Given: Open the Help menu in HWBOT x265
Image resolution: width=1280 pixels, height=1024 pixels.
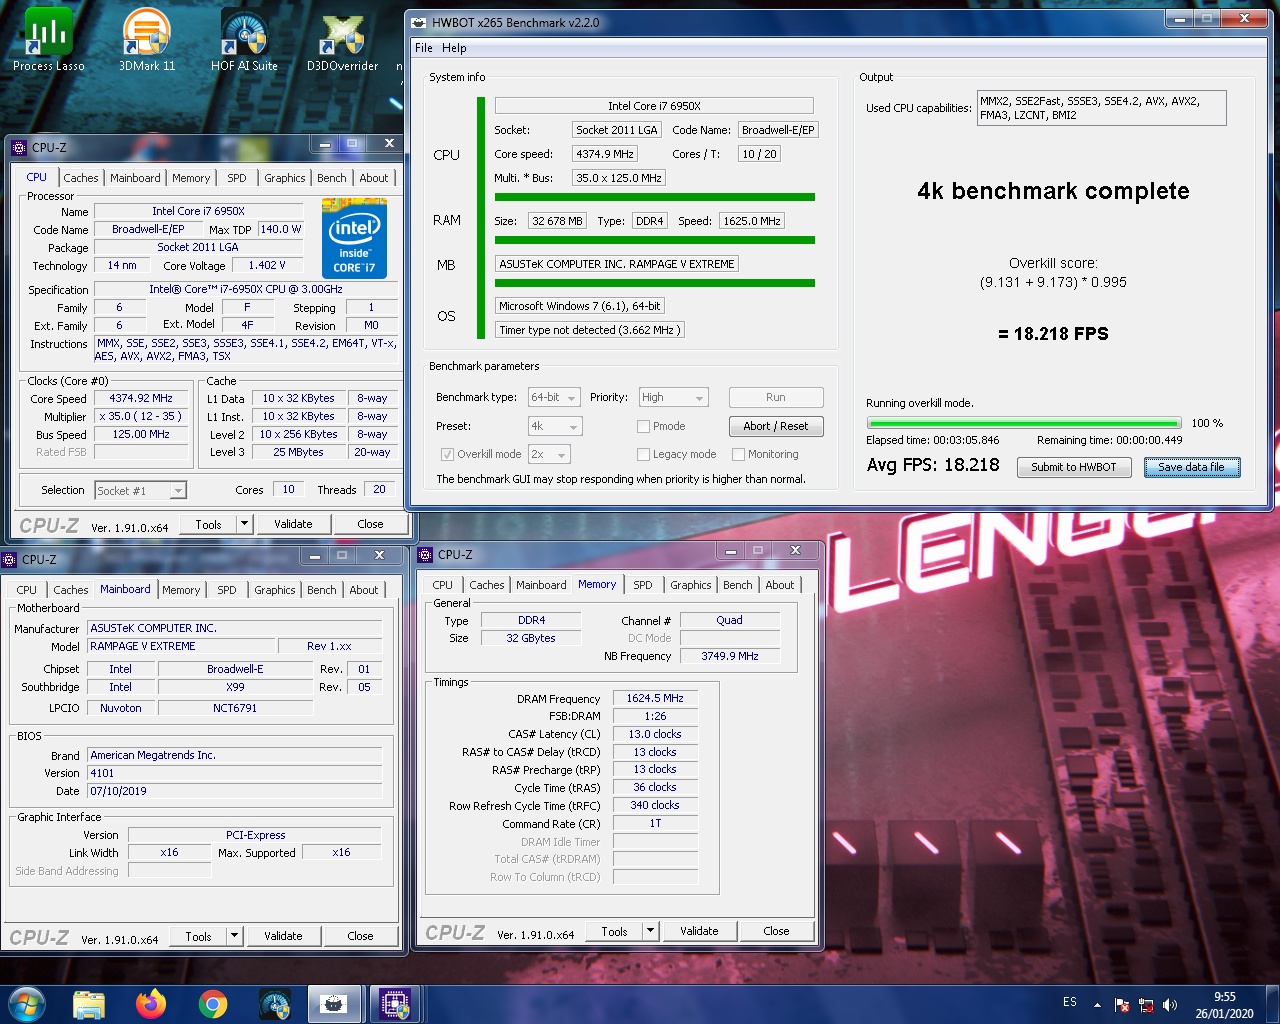Looking at the screenshot, I should pos(454,48).
